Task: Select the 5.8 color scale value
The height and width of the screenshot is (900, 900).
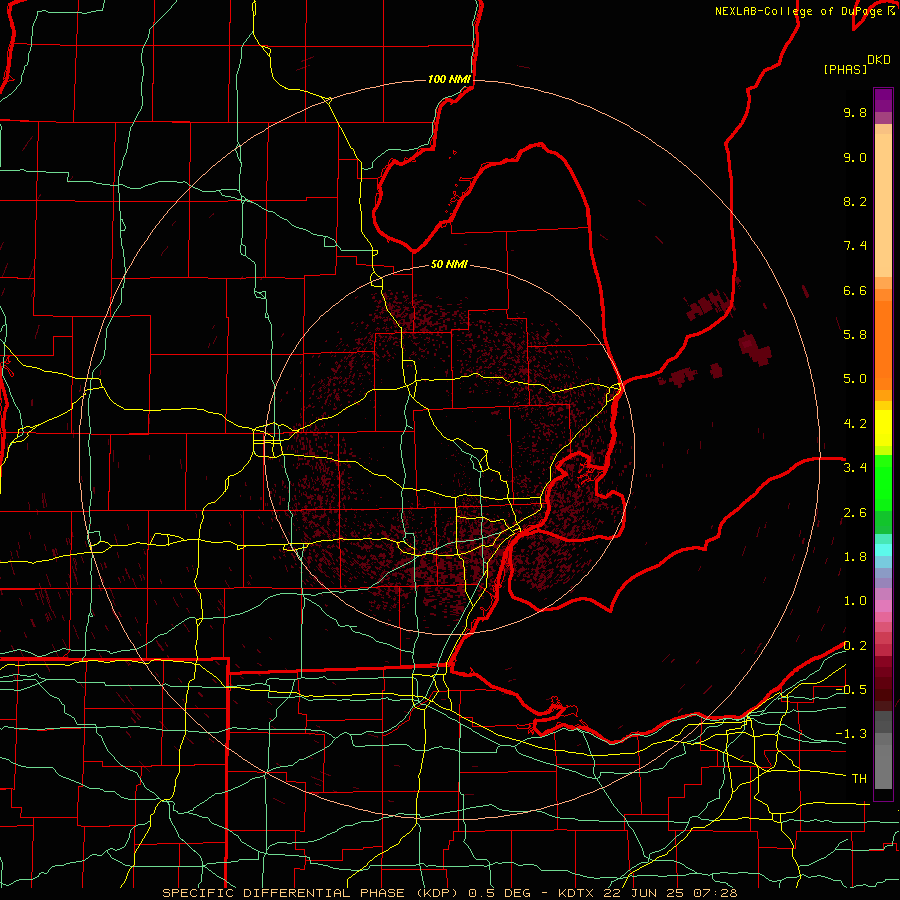Action: (855, 335)
